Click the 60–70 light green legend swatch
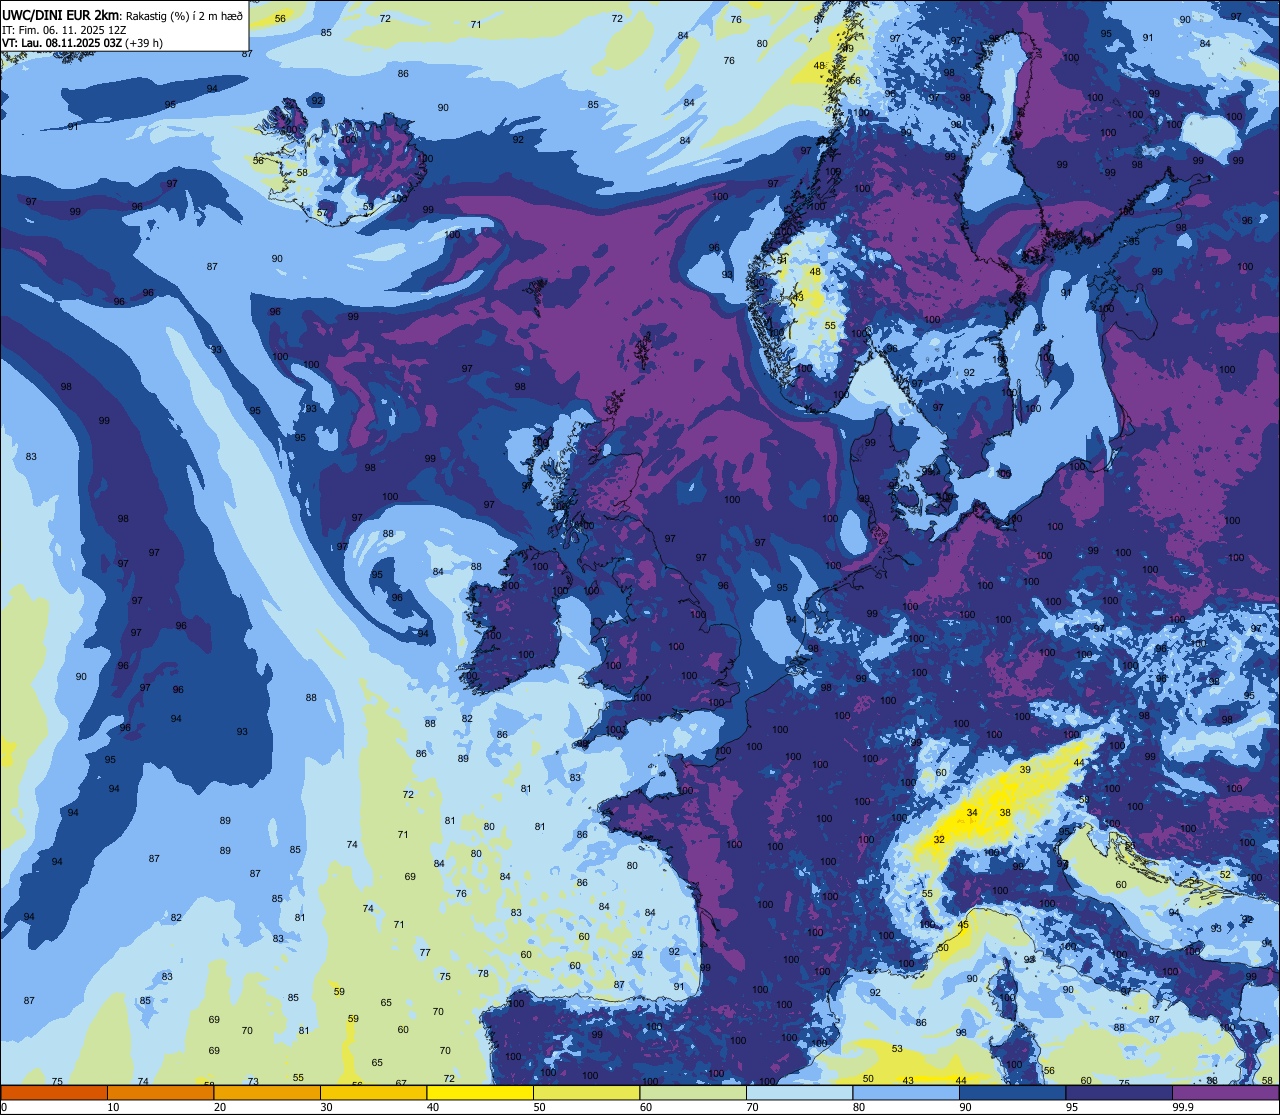This screenshot has width=1280, height=1115. pos(693,1093)
